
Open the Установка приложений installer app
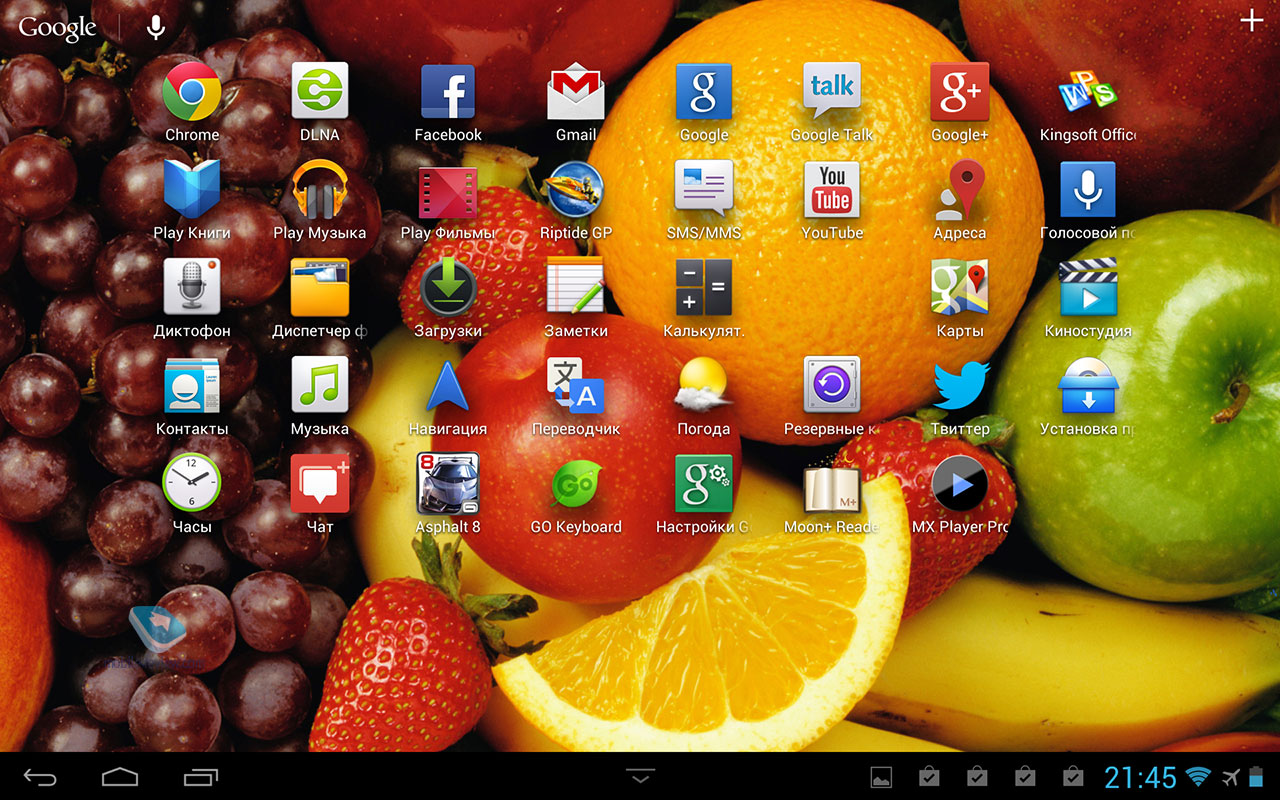click(x=1088, y=386)
